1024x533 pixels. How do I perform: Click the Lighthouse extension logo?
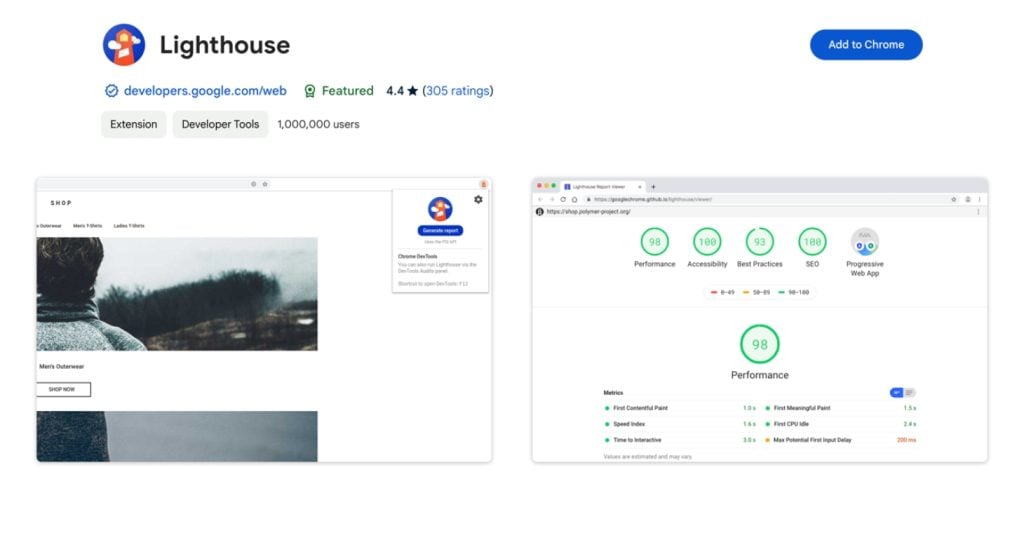(123, 45)
